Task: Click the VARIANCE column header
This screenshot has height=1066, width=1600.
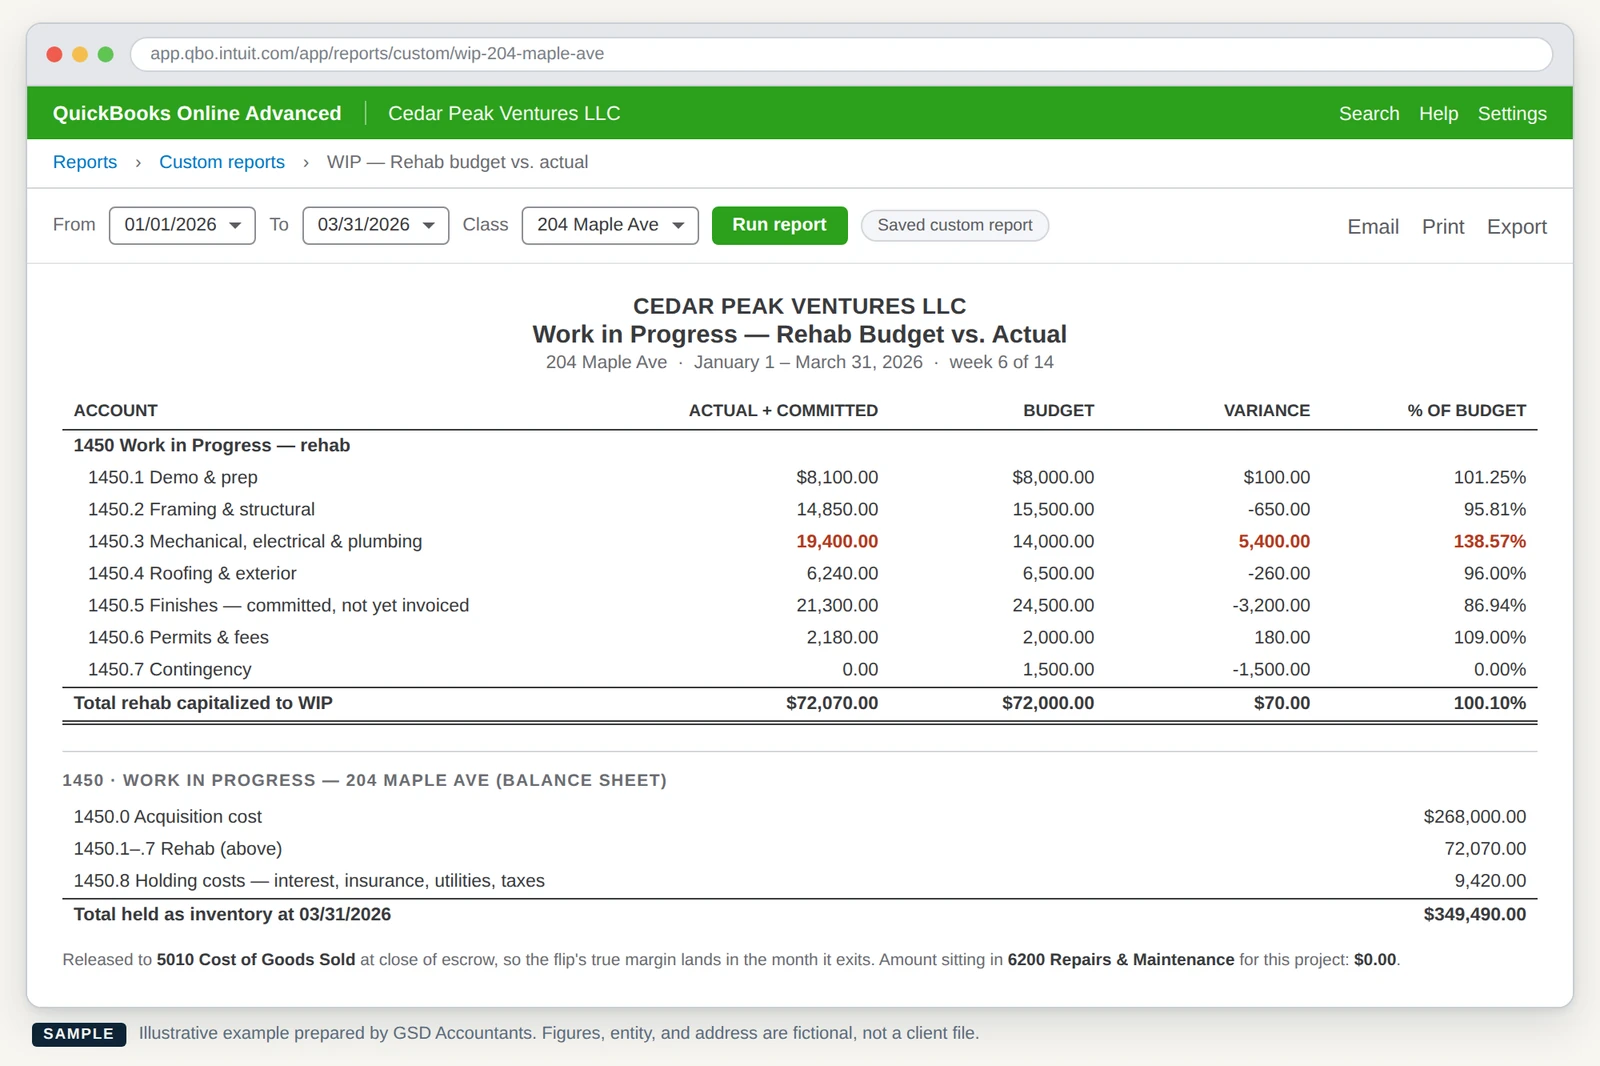Action: pos(1267,410)
